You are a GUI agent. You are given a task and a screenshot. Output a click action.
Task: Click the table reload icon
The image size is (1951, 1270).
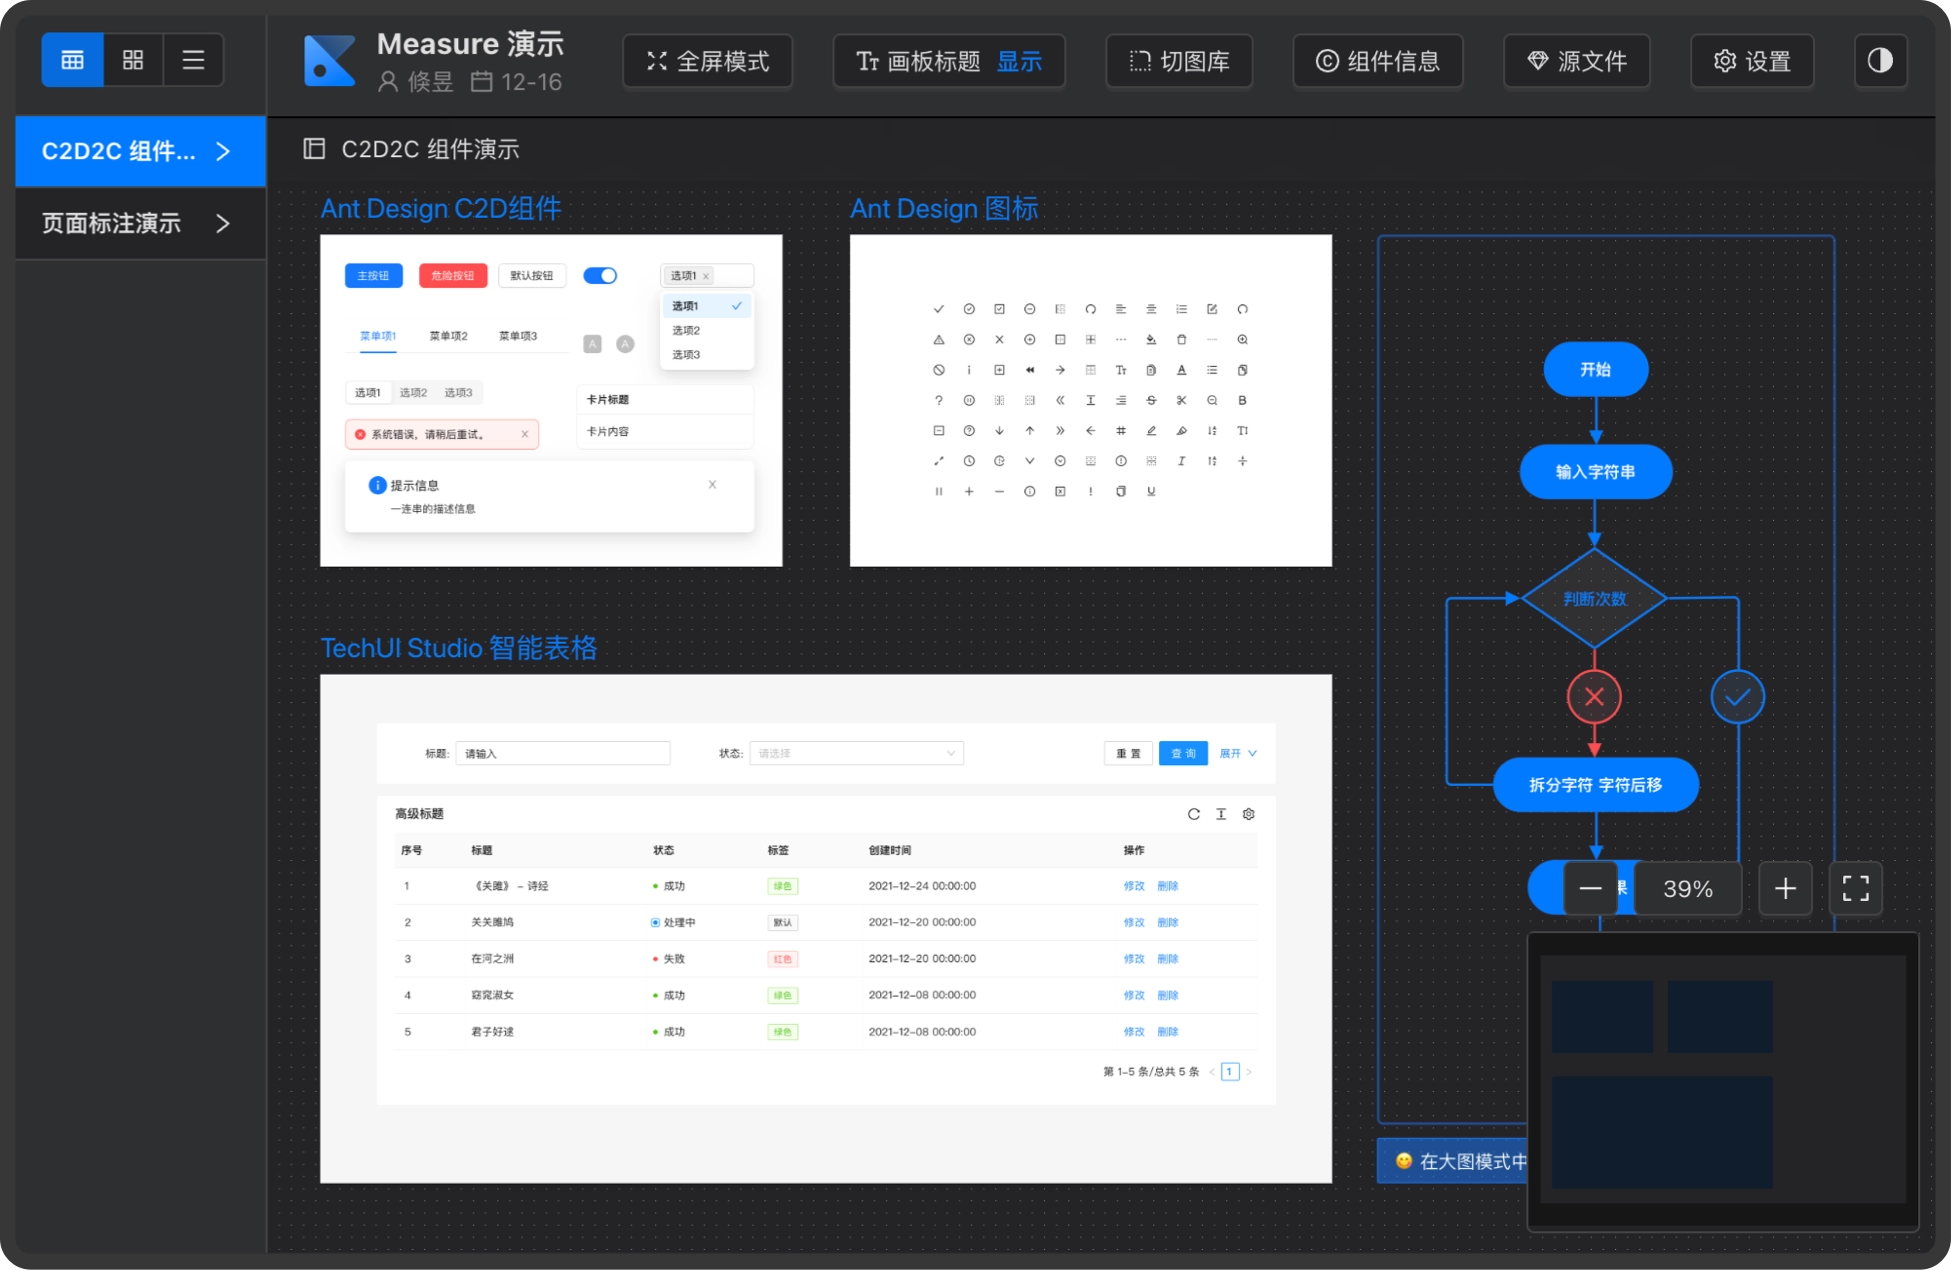(1193, 814)
